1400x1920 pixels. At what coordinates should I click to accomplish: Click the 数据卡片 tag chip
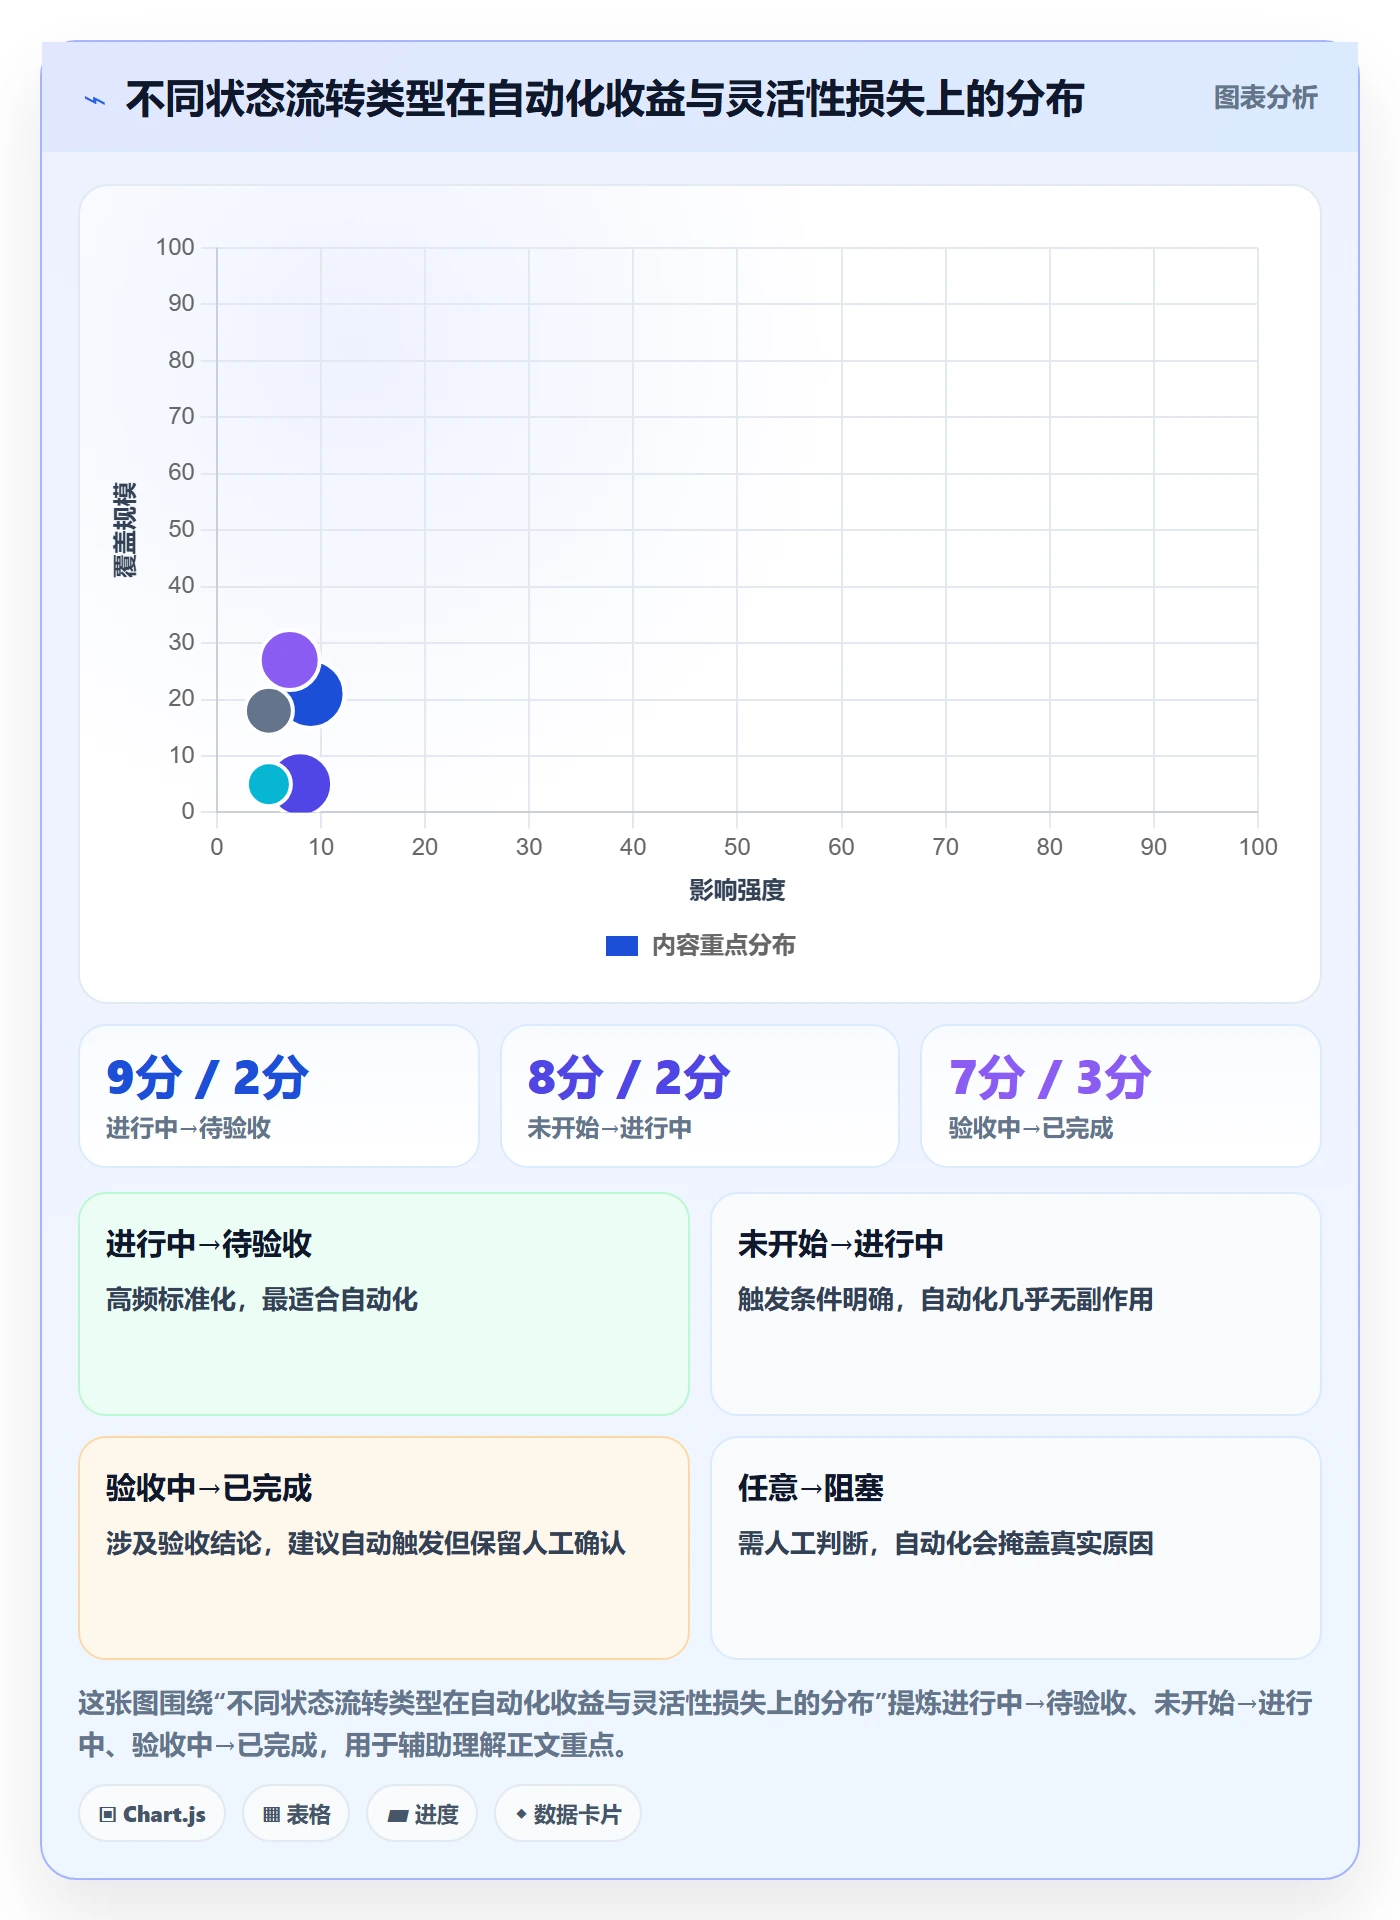(x=568, y=1814)
